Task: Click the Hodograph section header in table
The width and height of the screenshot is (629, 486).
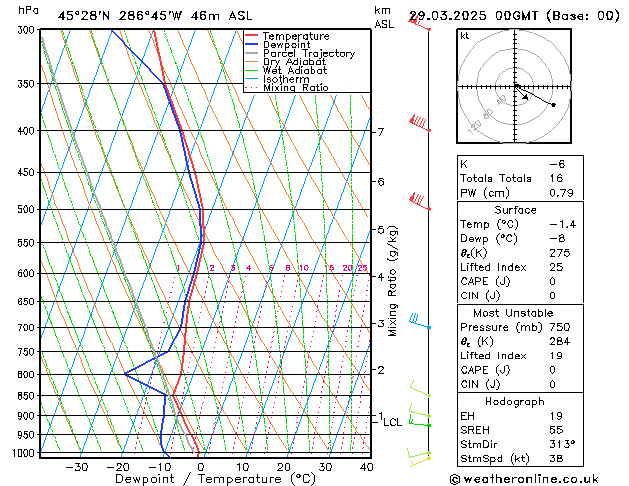Action: pos(515,402)
